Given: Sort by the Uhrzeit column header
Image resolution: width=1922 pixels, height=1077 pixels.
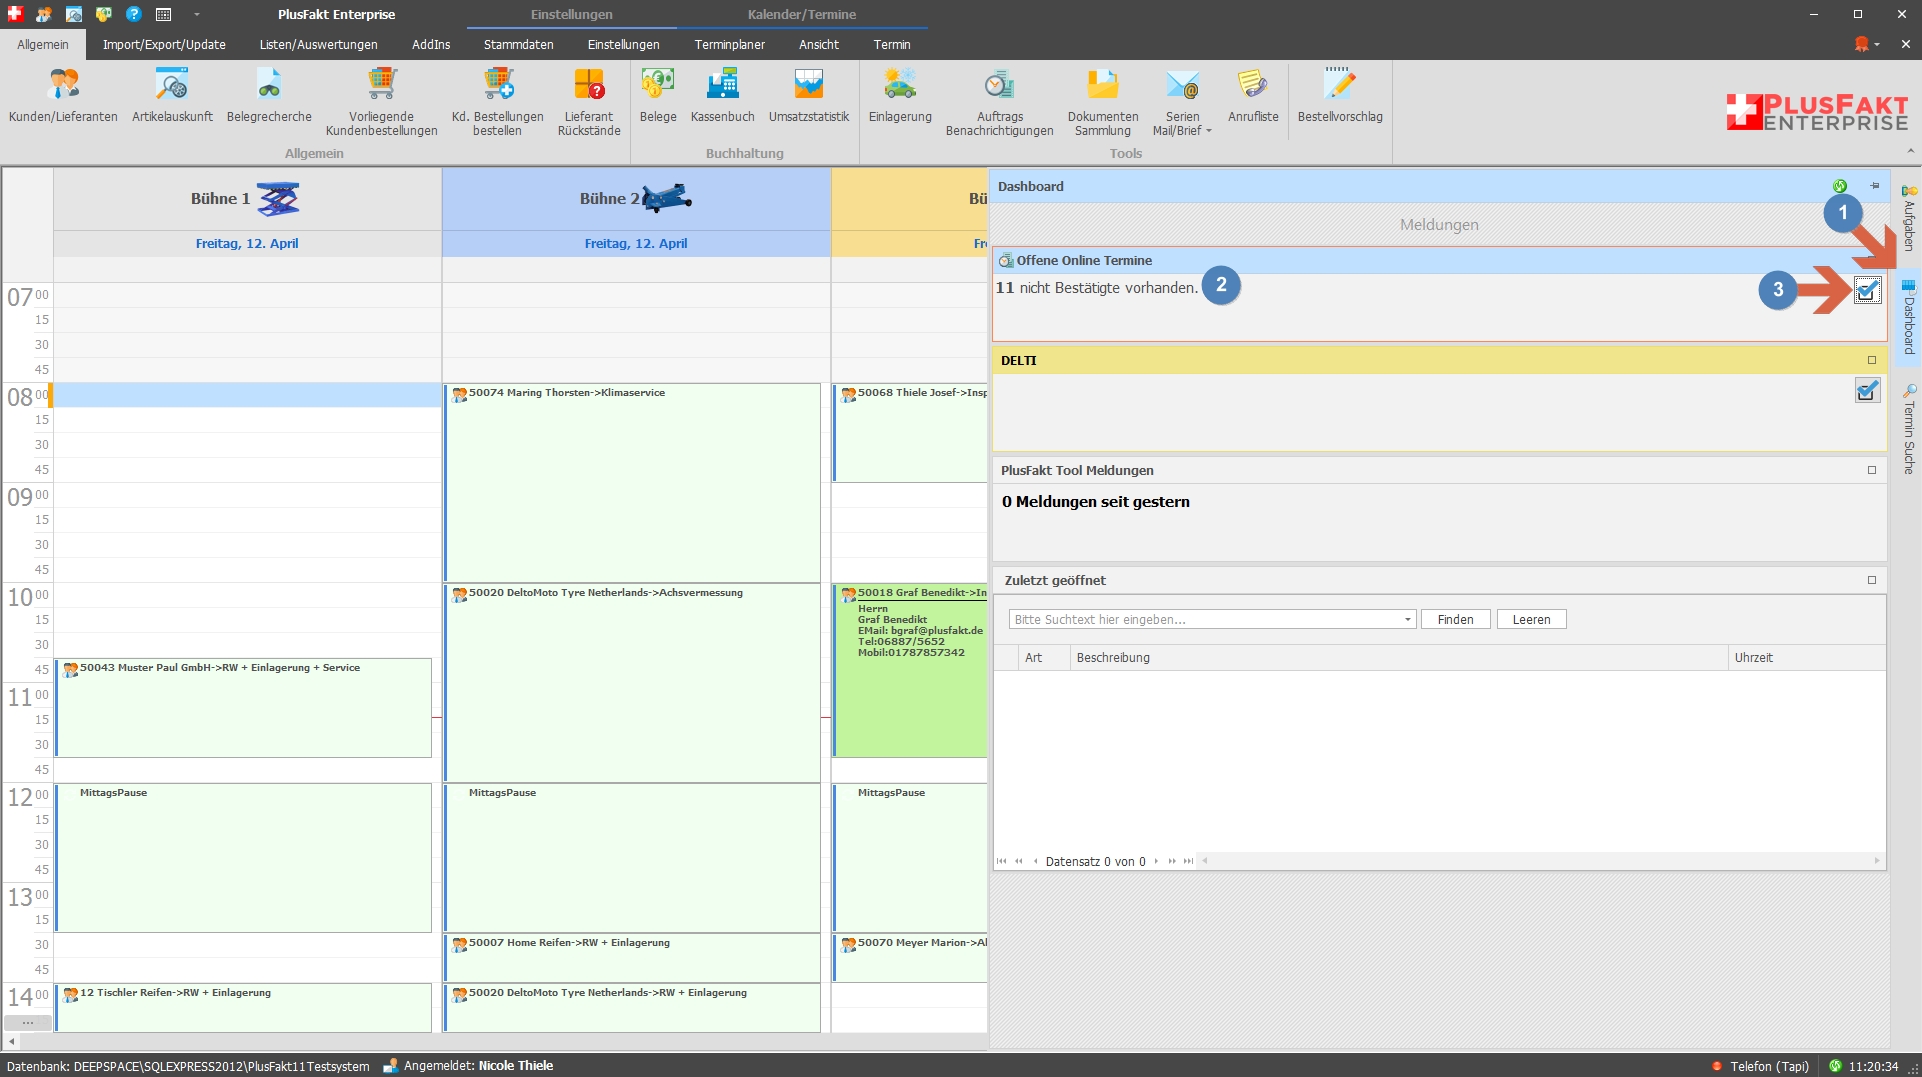Looking at the screenshot, I should (1806, 658).
